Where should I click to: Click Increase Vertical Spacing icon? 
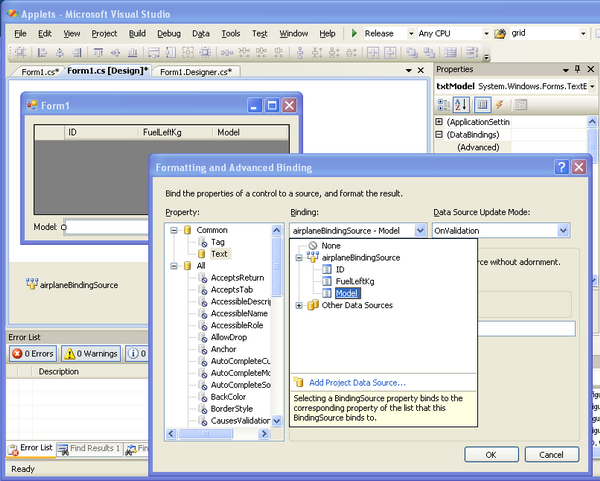pos(317,52)
